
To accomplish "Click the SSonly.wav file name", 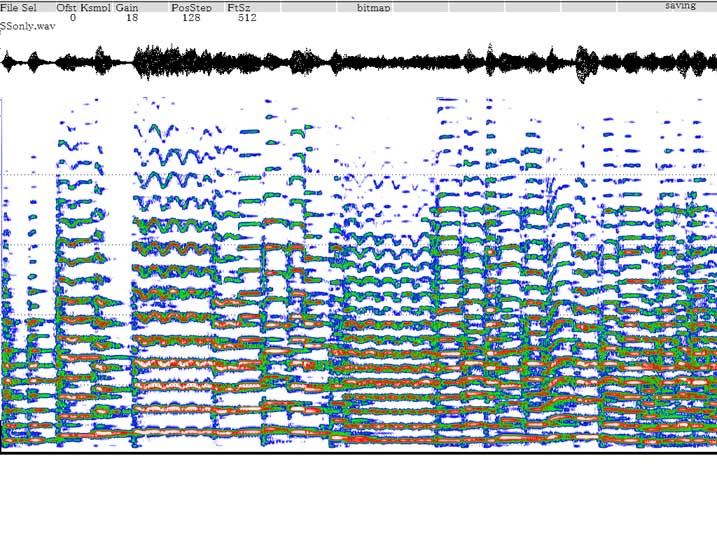I will (28, 26).
